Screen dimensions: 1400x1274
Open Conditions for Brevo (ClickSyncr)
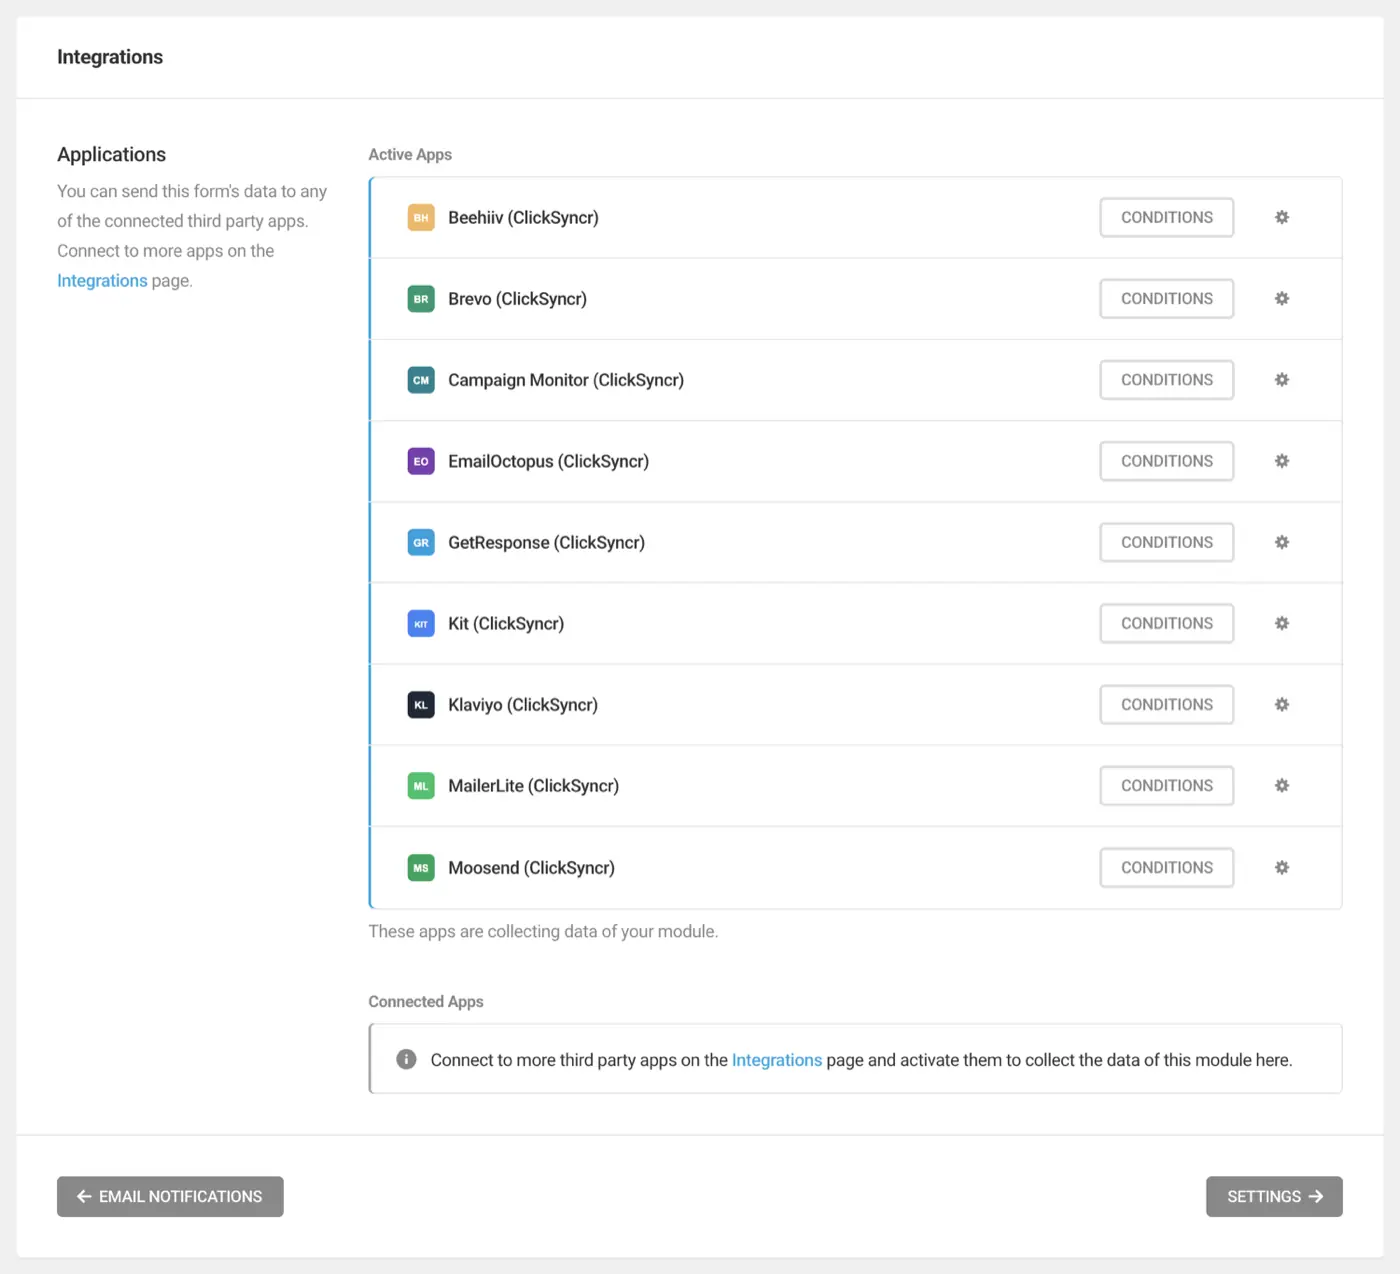pyautogui.click(x=1166, y=298)
